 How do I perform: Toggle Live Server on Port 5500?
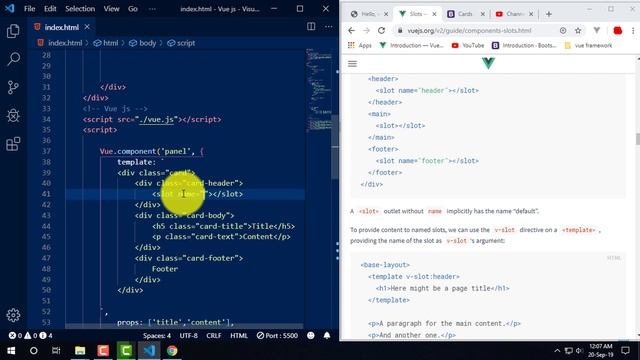[x=278, y=336]
